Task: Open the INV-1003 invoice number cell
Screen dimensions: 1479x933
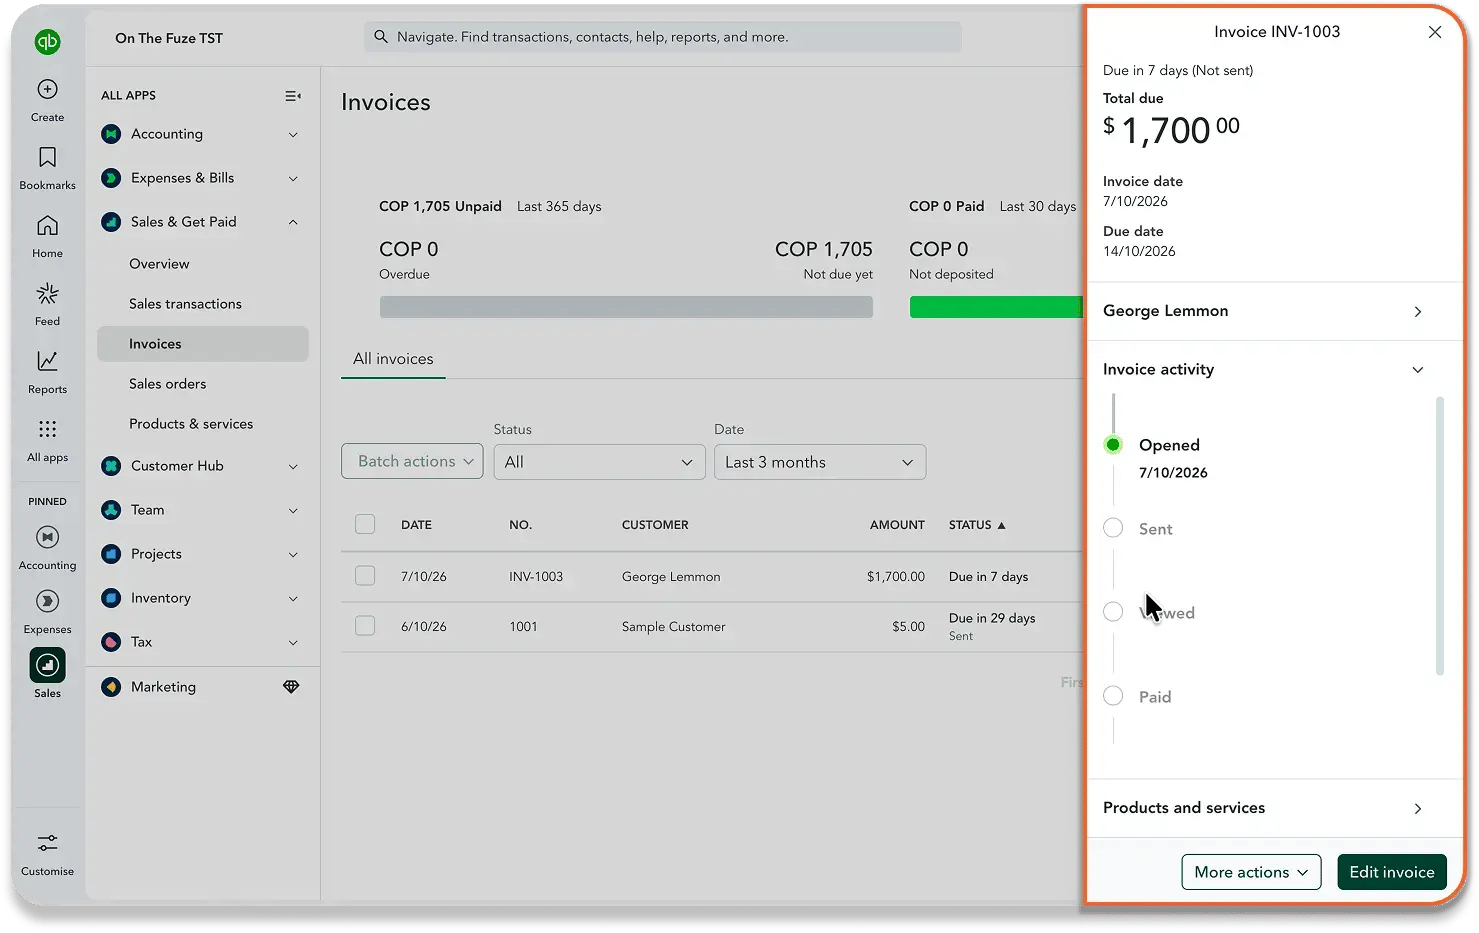Action: [536, 577]
